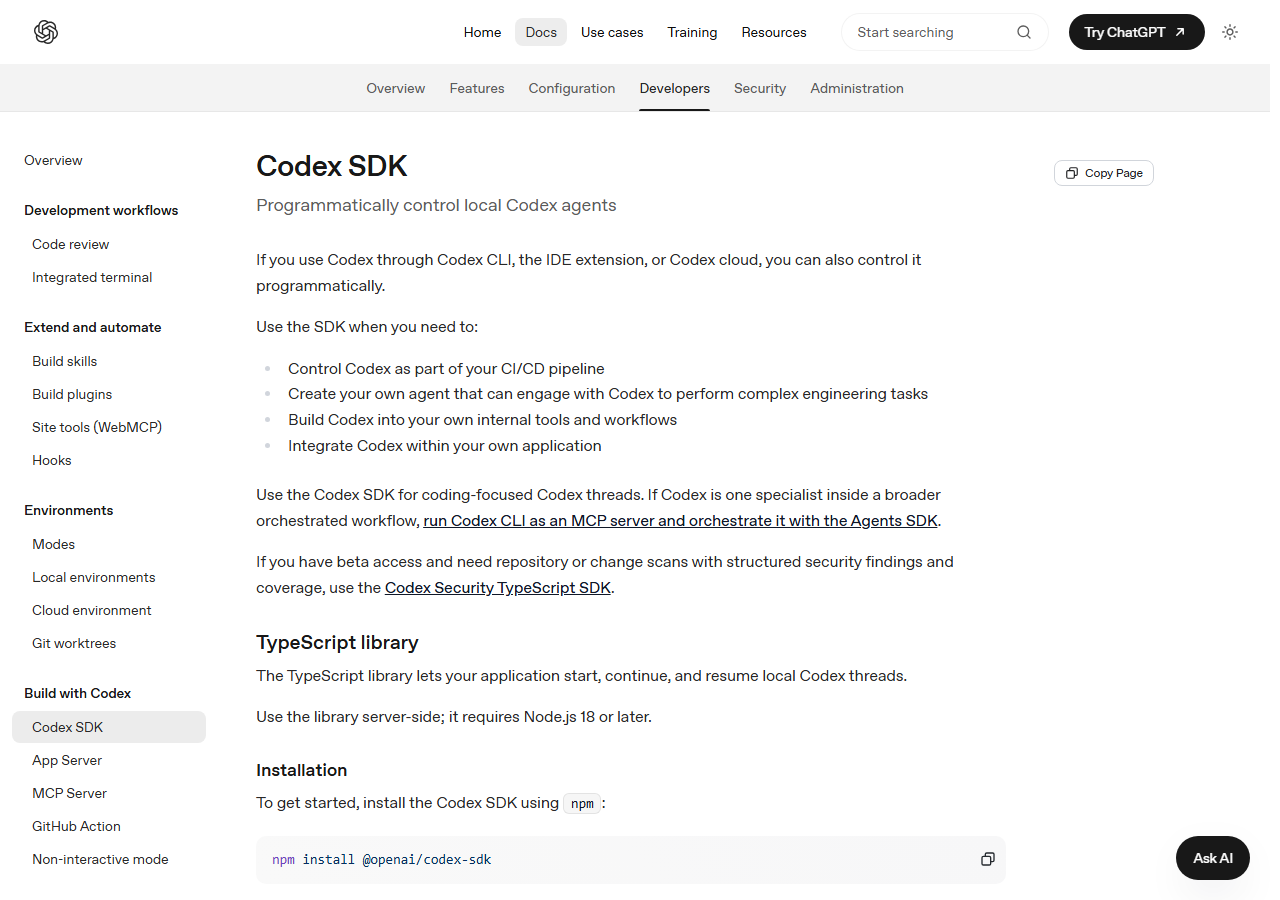The width and height of the screenshot is (1280, 900).
Task: Open Non-interactive mode sidebar page
Action: pos(100,859)
